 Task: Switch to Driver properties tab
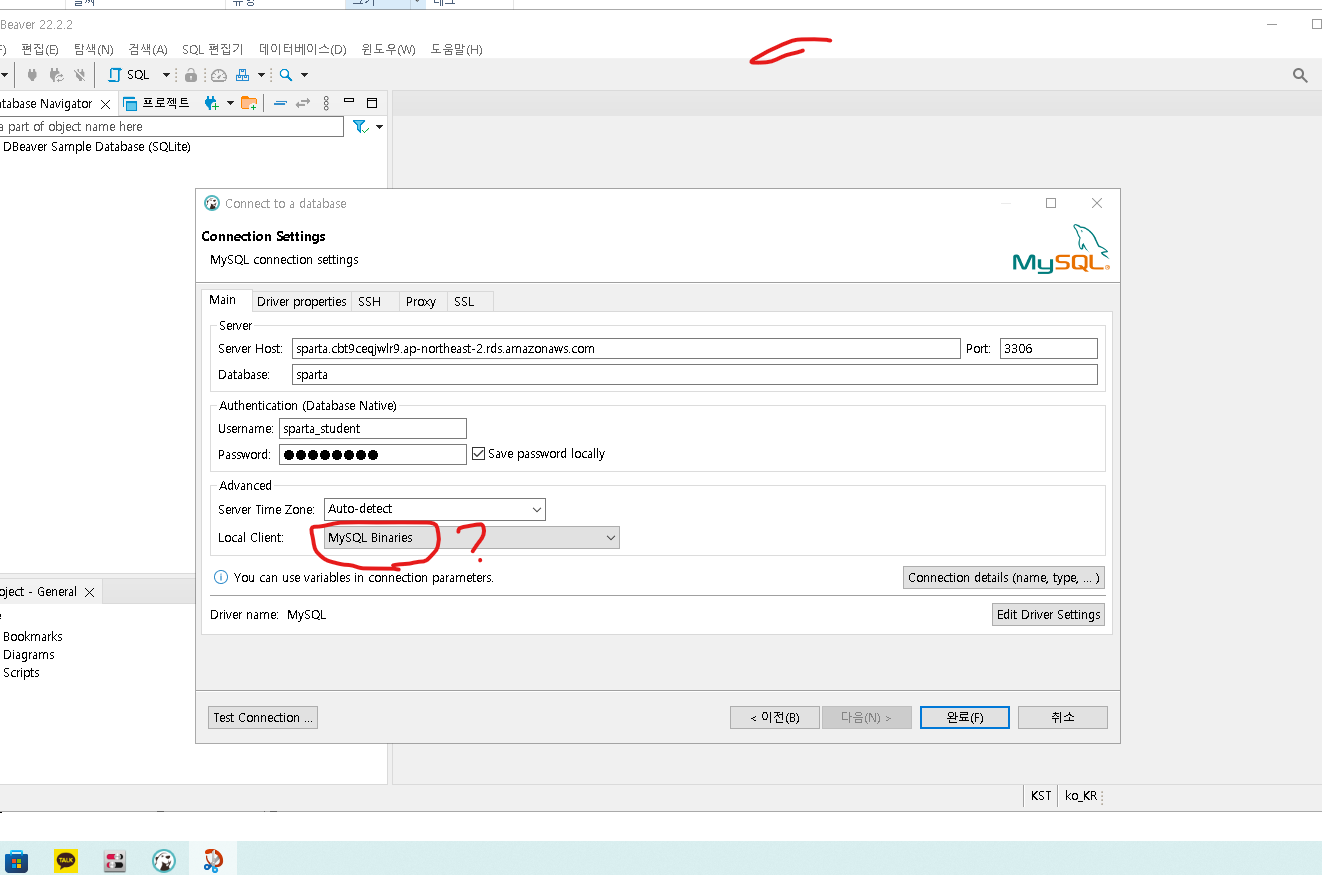301,302
